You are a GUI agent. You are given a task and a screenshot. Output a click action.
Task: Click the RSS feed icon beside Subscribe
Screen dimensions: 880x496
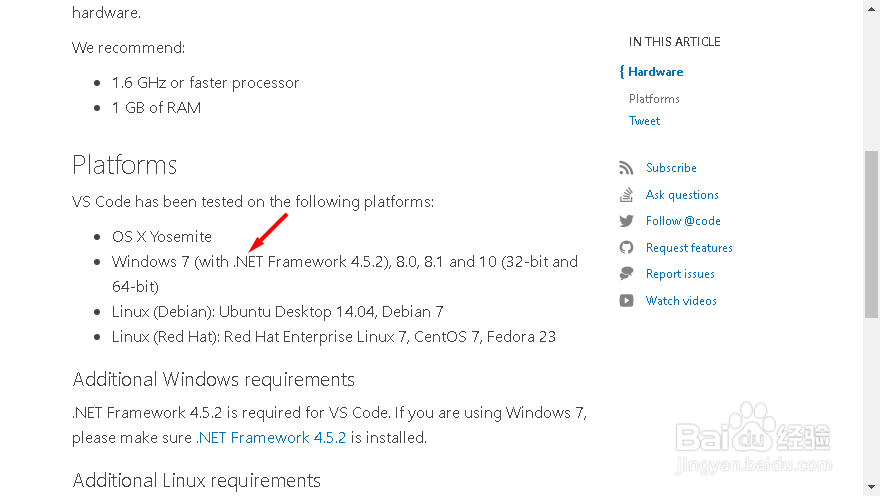point(626,168)
